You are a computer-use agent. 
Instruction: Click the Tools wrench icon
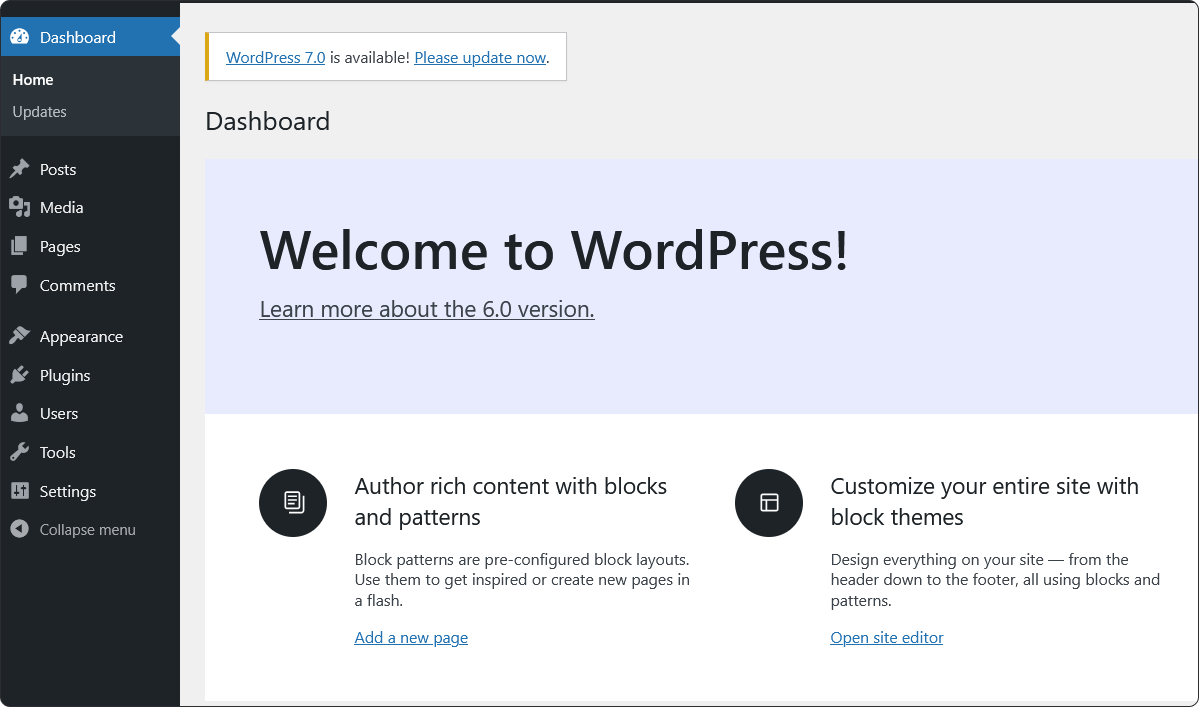pyautogui.click(x=20, y=452)
